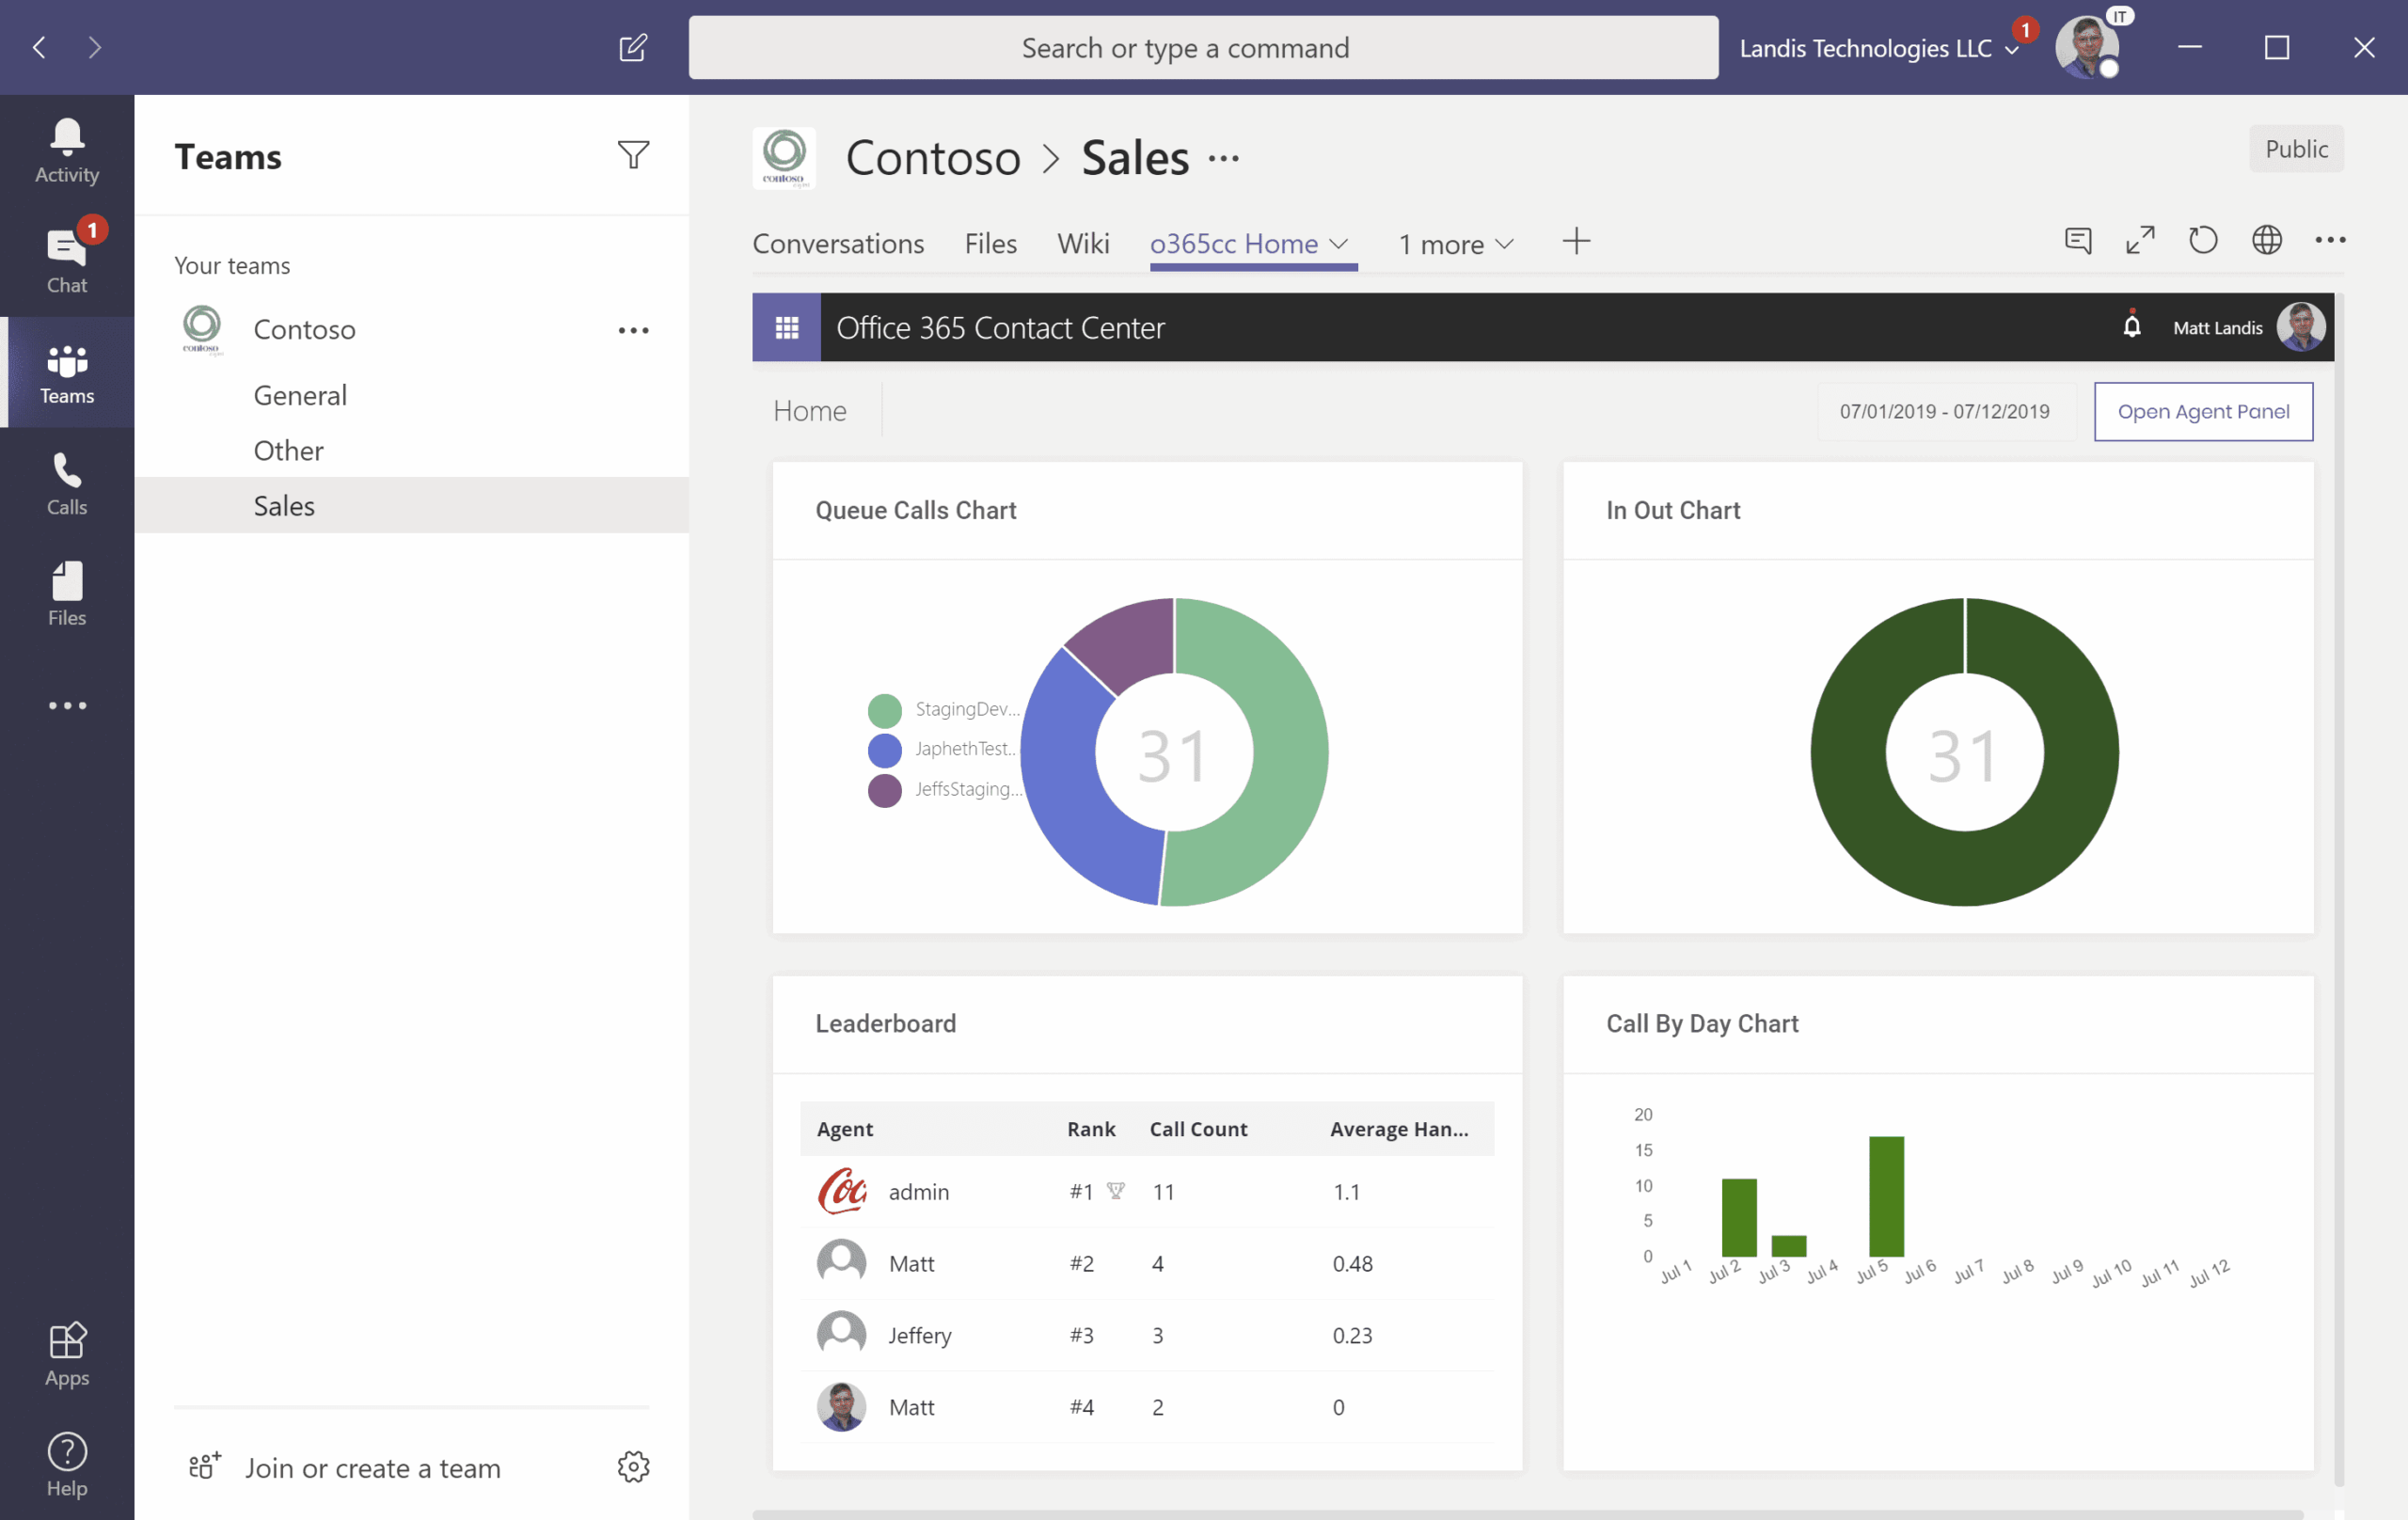Toggle the JeffsStaging legend entry
The width and height of the screenshot is (2408, 1520).
coord(943,789)
